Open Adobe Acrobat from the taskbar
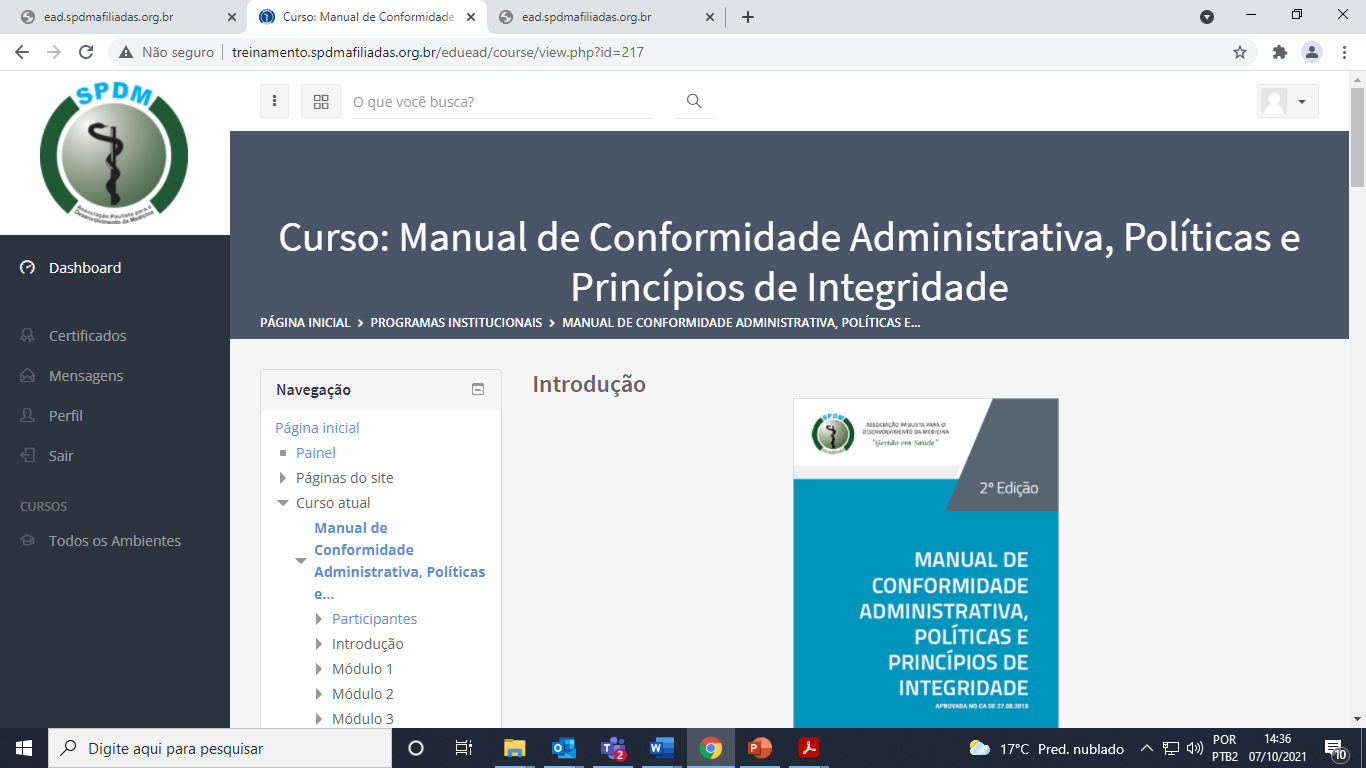Image resolution: width=1366 pixels, height=768 pixels. 809,748
